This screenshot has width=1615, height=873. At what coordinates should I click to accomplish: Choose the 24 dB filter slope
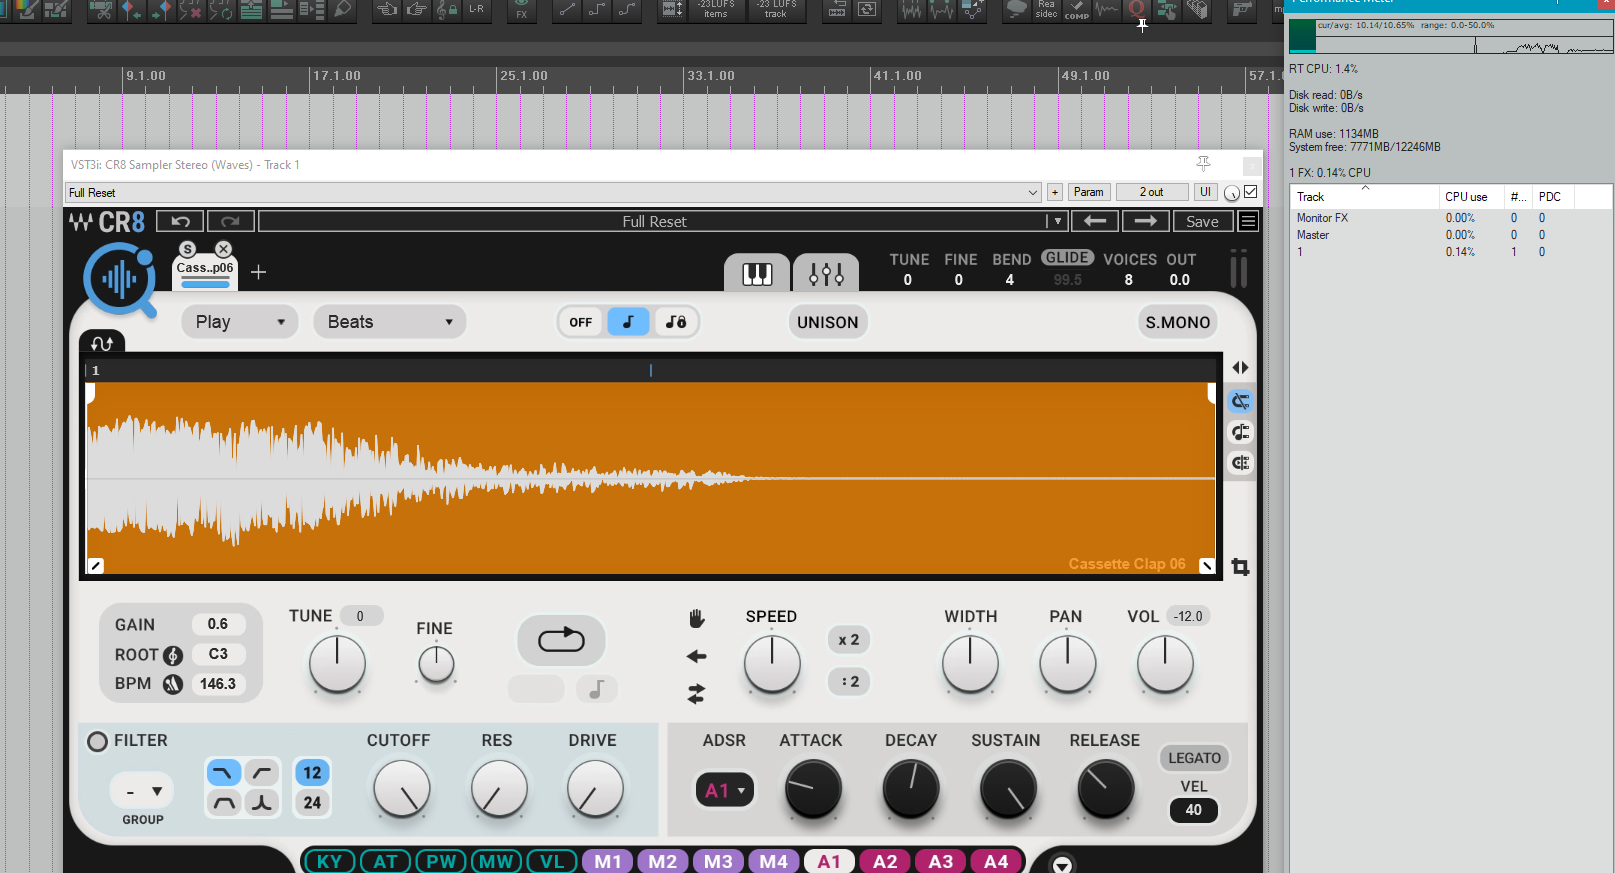pos(312,803)
